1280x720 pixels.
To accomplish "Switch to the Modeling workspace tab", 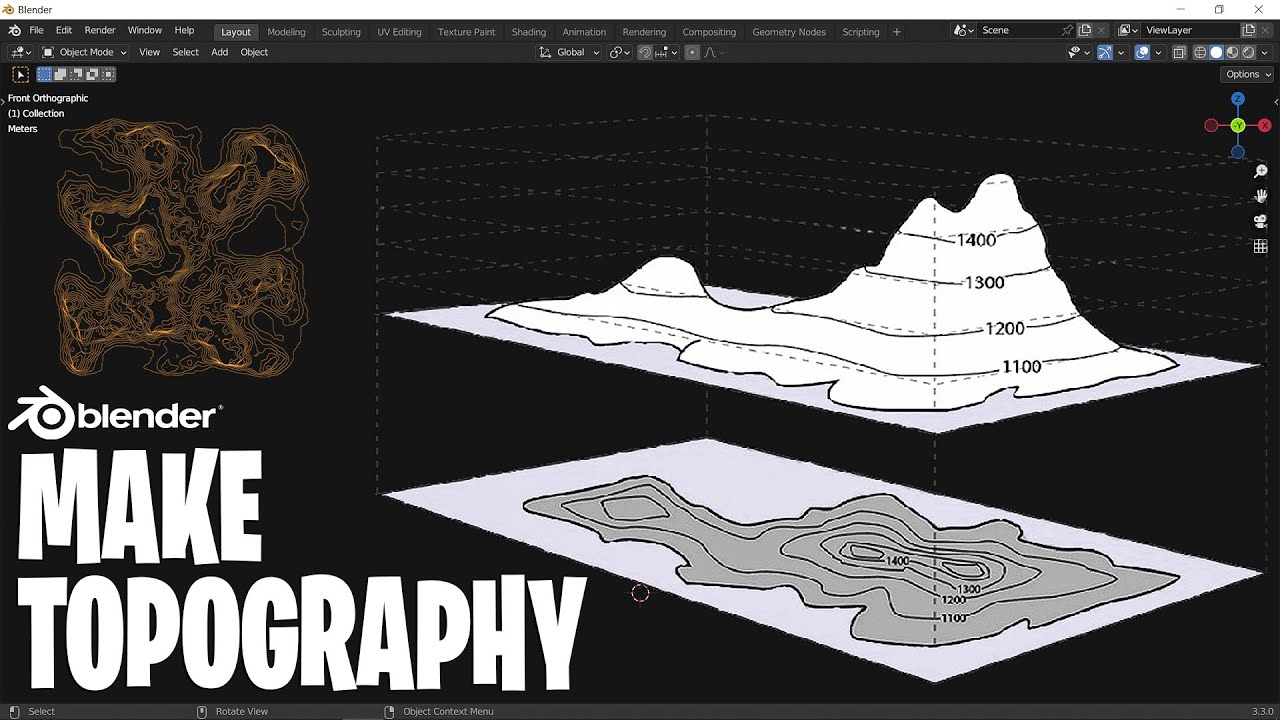I will tap(286, 32).
